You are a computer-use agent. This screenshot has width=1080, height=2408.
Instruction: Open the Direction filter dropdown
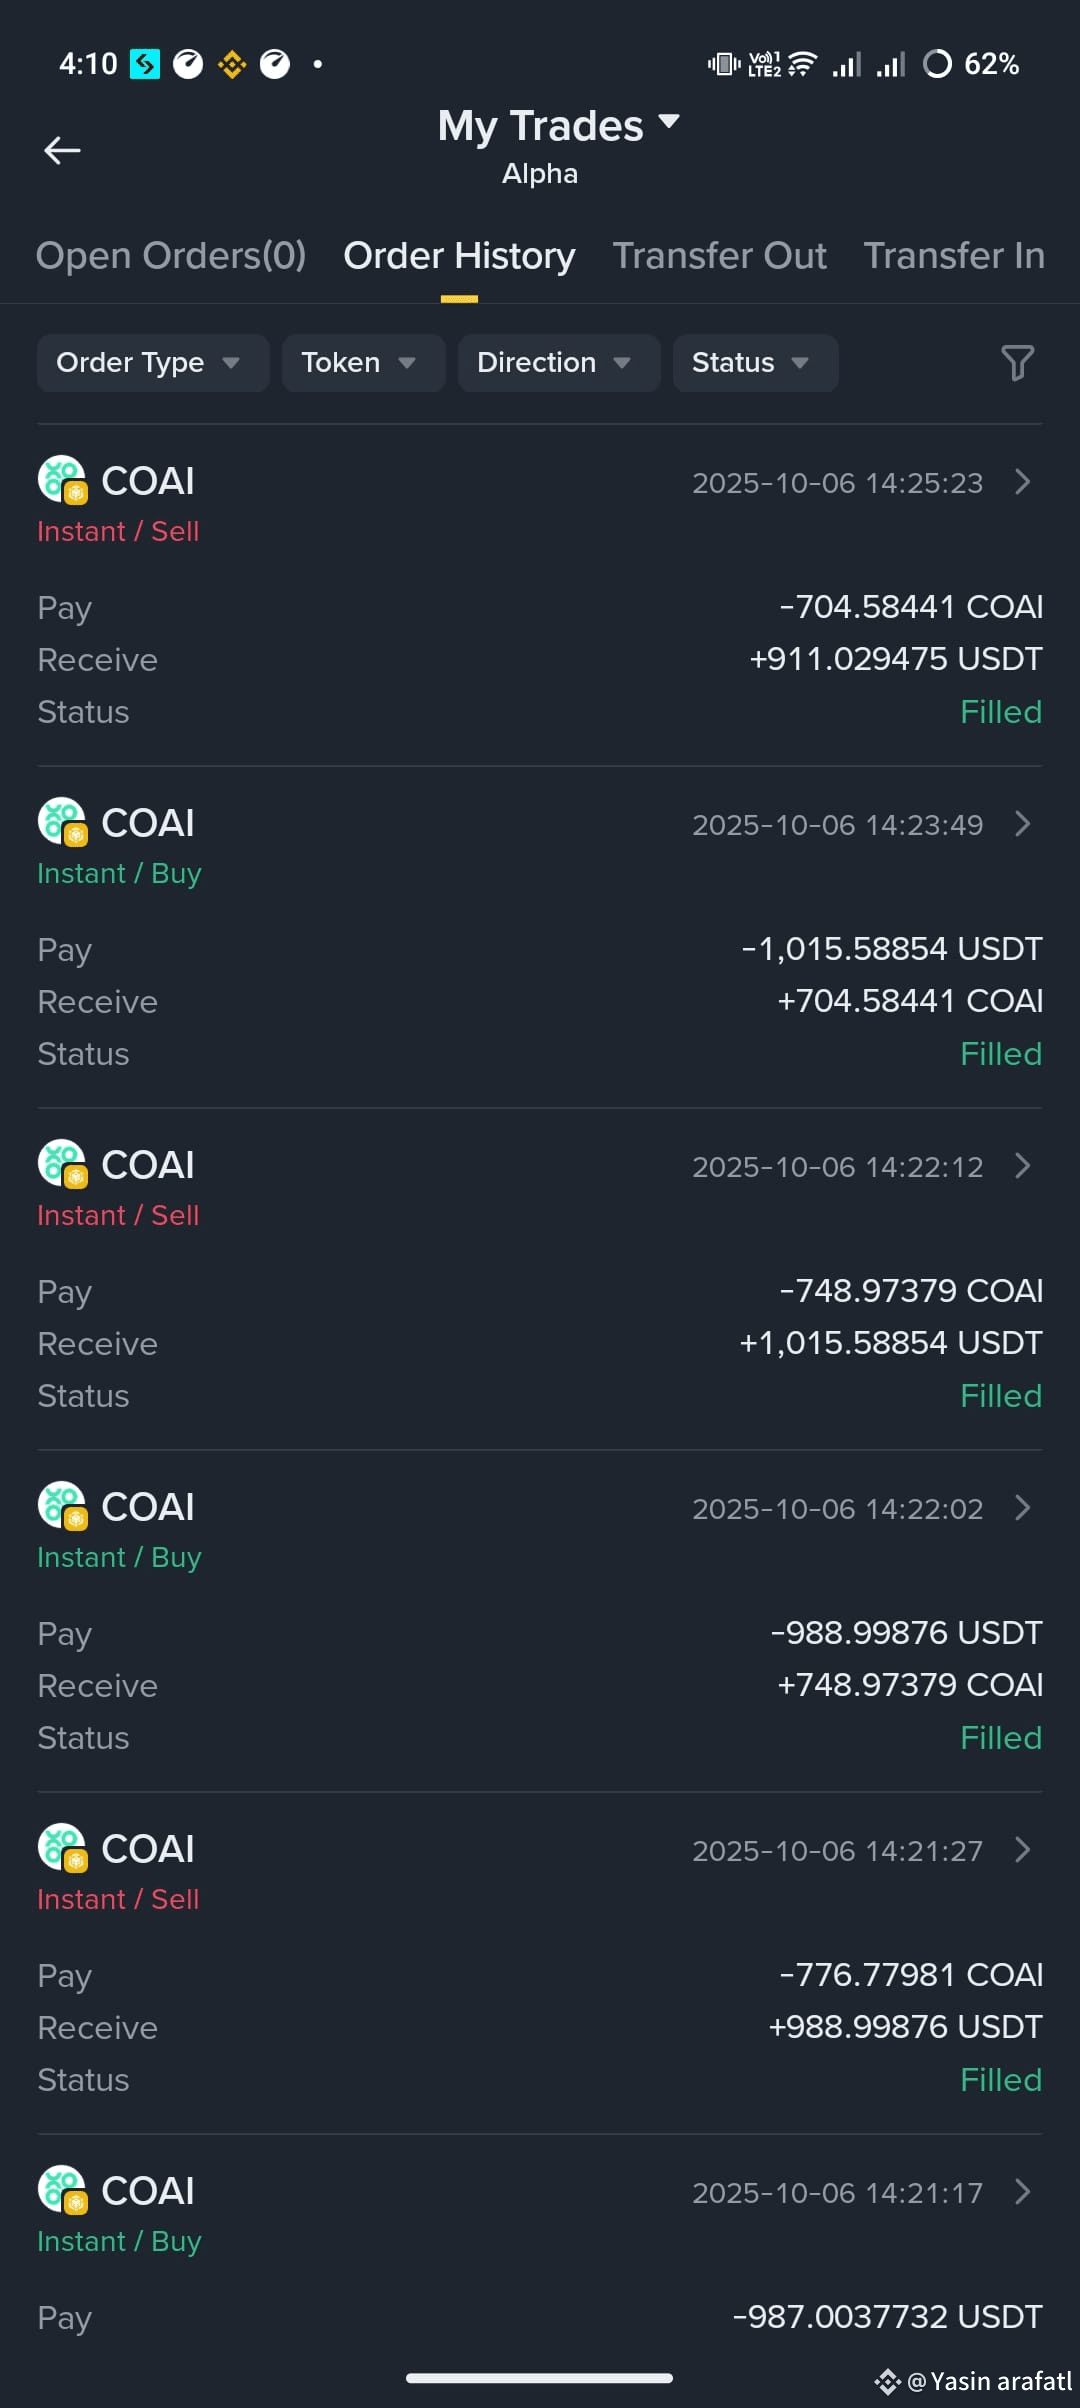[x=559, y=362]
